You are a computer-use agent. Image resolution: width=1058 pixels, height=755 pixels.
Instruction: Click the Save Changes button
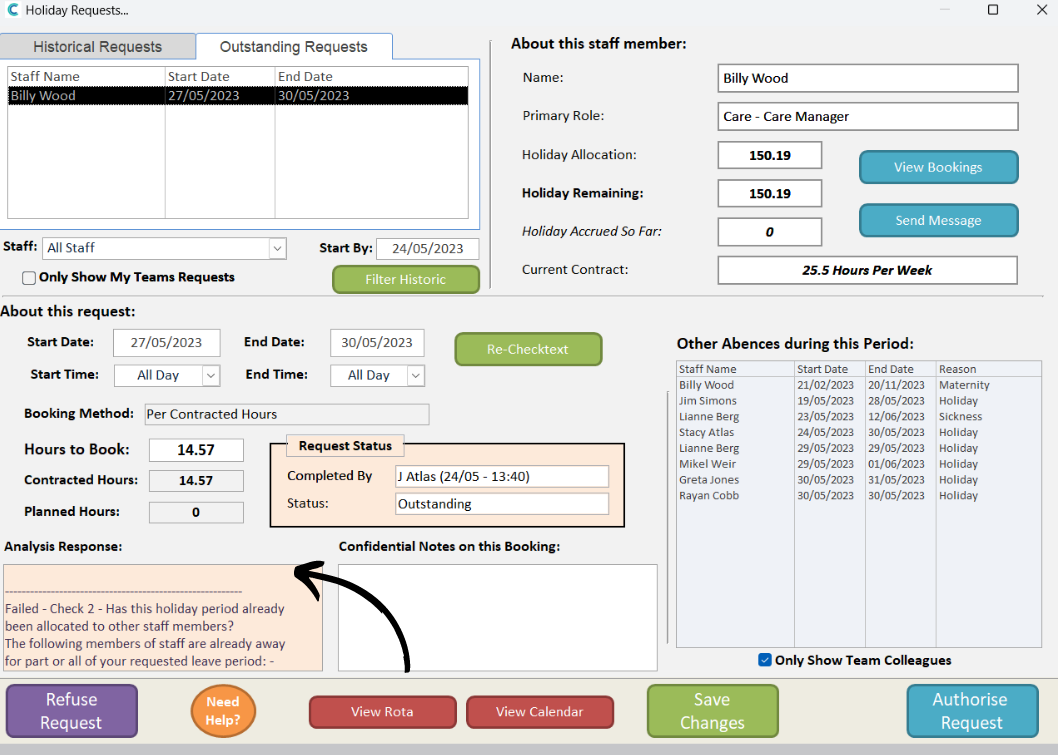712,711
